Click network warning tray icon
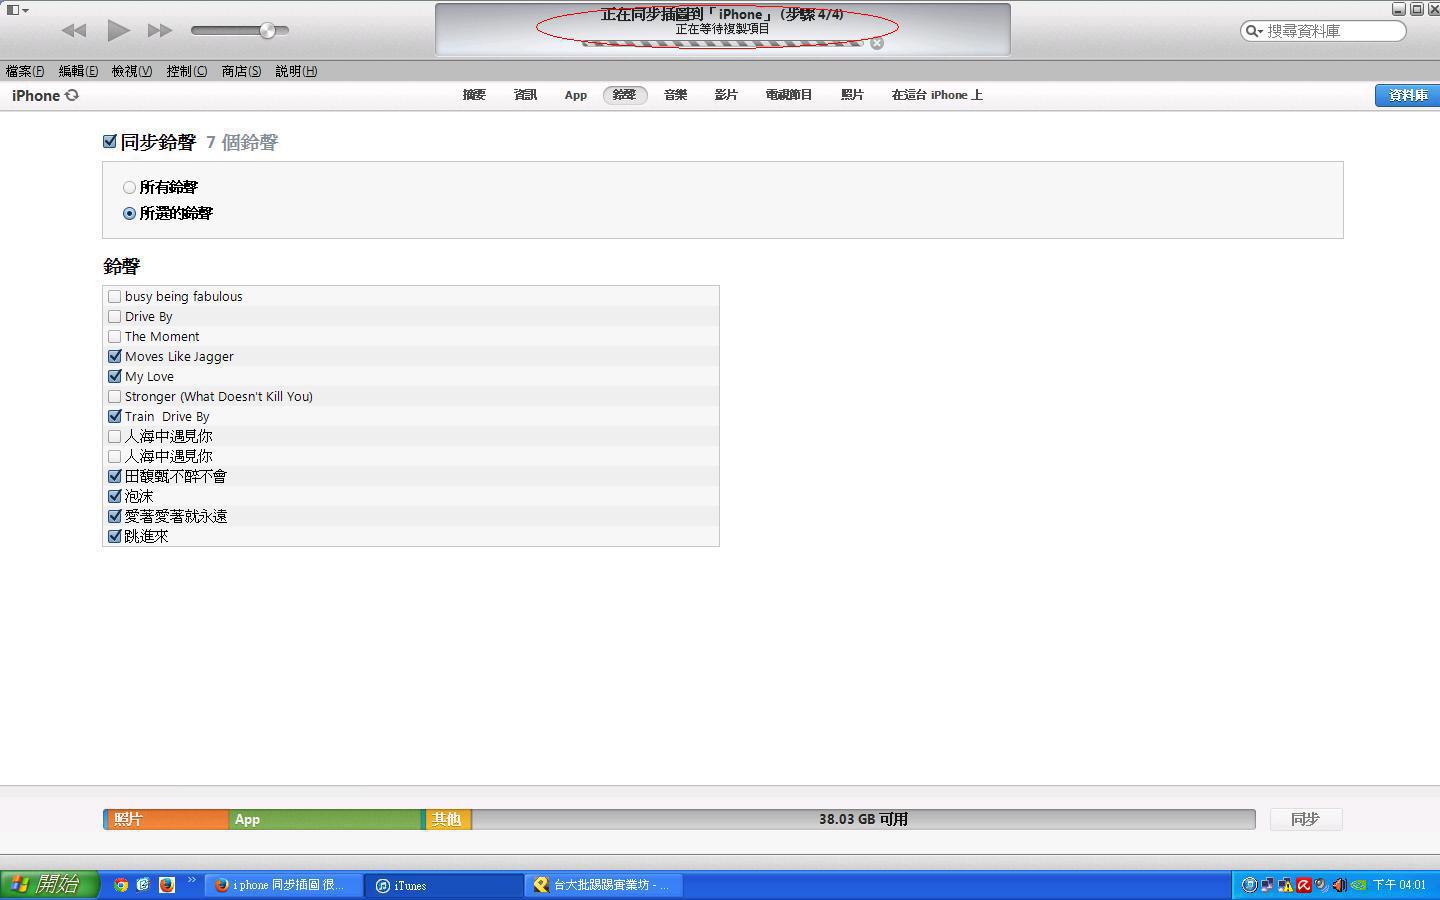The width and height of the screenshot is (1440, 900). (1285, 885)
